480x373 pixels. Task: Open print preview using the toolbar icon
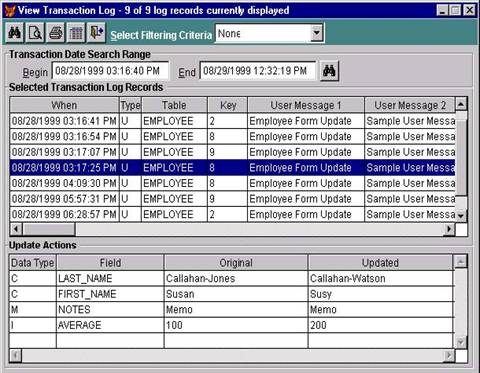point(35,33)
